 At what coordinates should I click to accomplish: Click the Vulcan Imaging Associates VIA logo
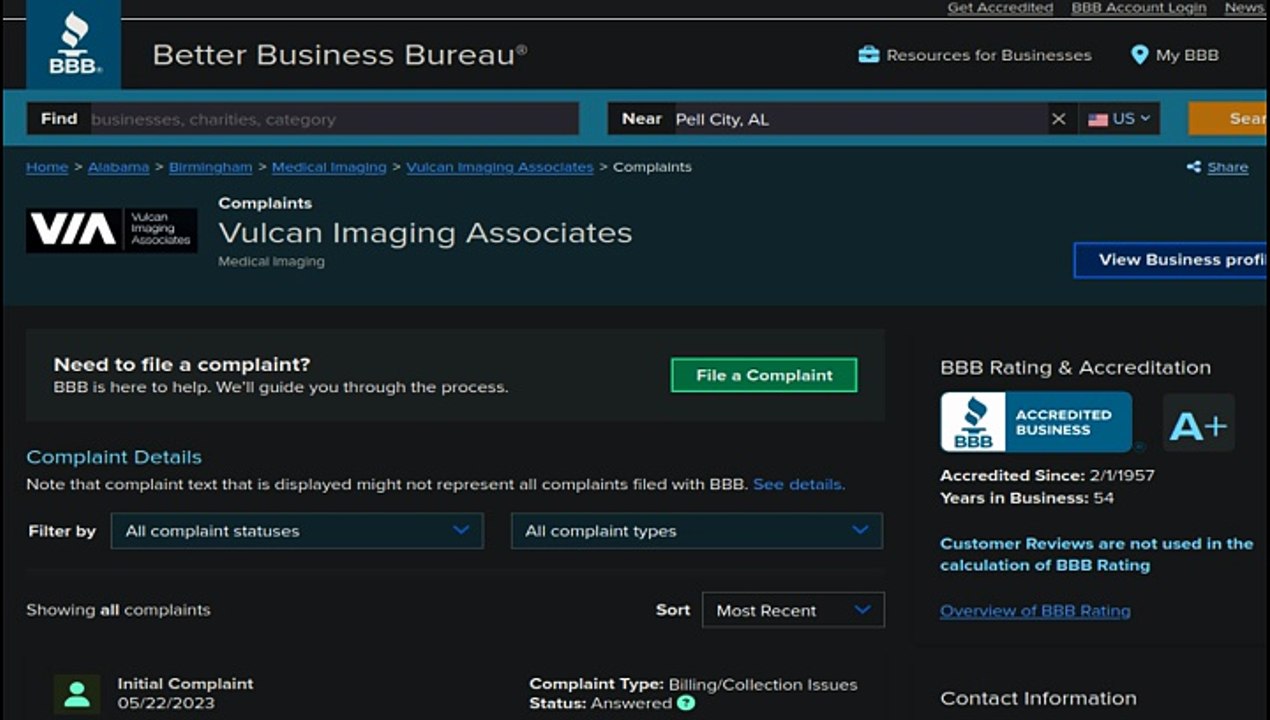[x=111, y=230]
